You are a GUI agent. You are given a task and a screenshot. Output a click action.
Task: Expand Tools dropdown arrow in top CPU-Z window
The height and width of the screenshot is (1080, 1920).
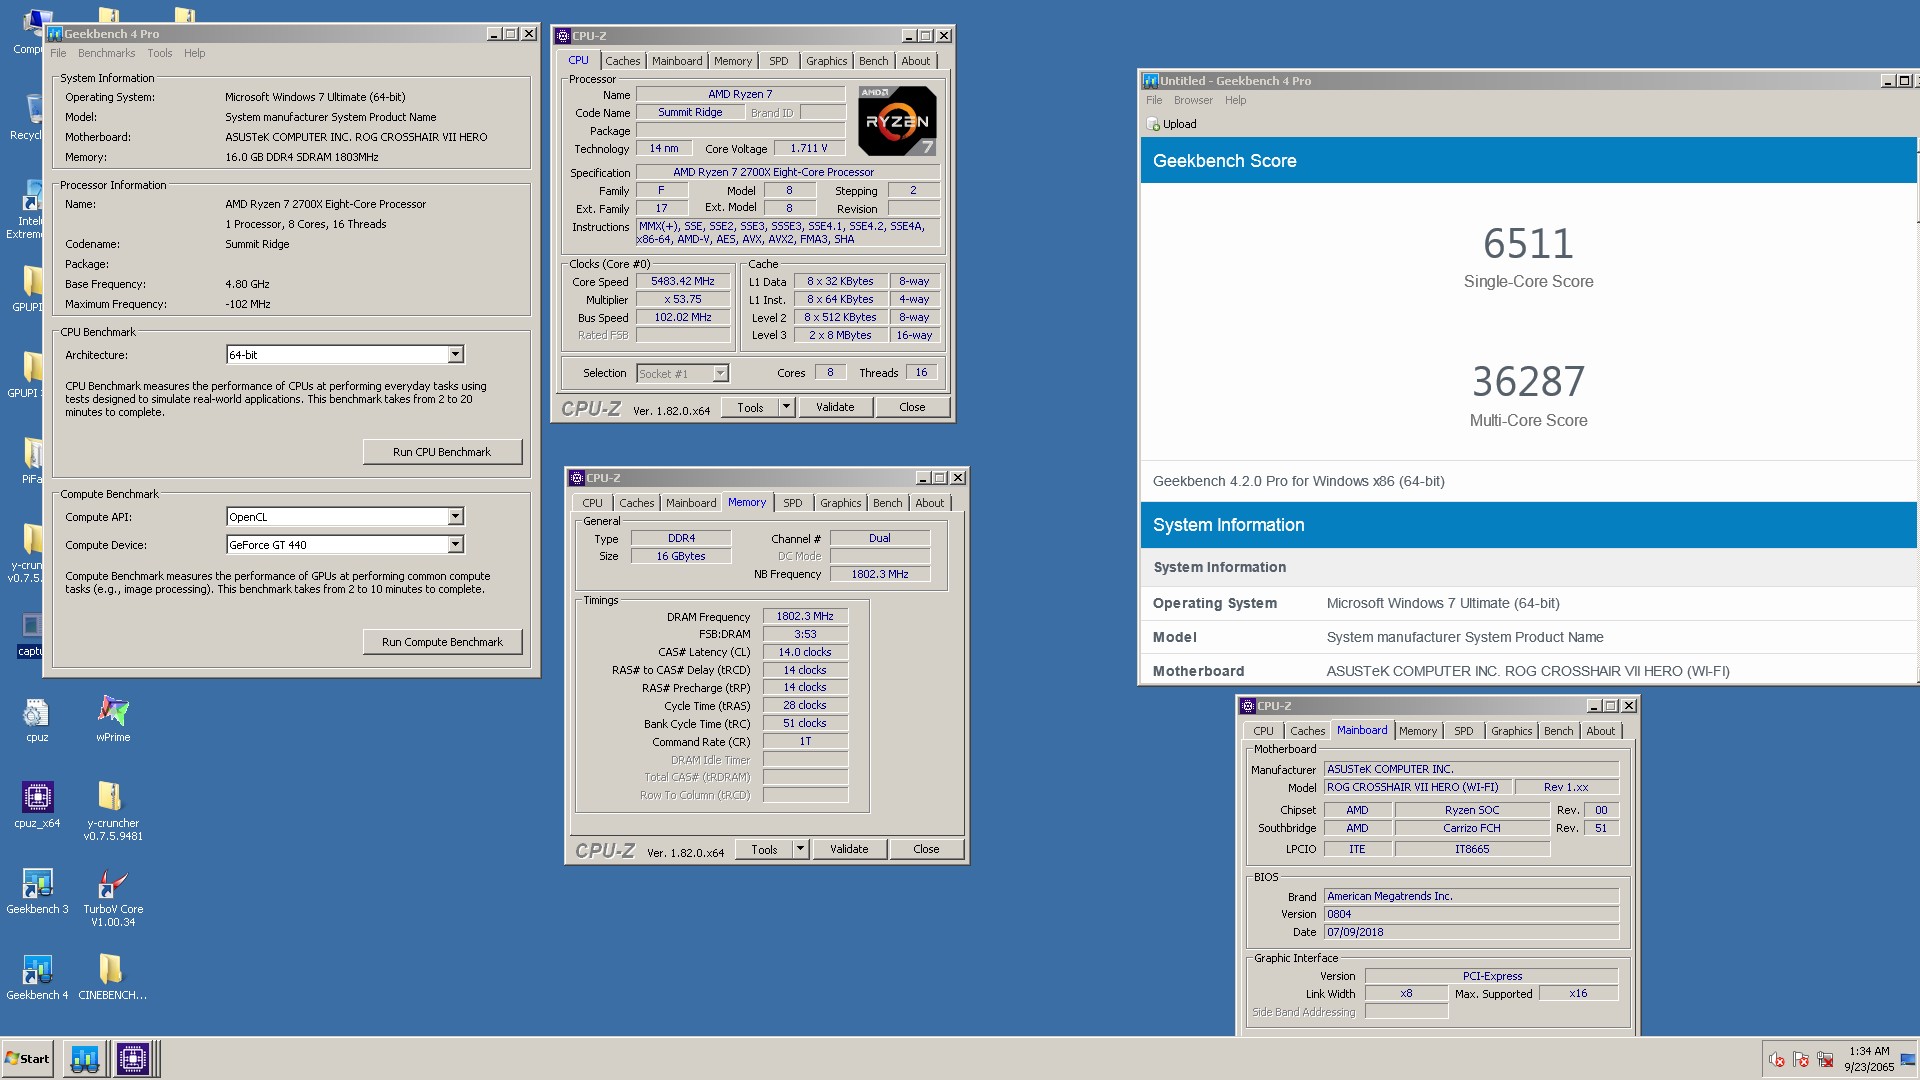[786, 407]
